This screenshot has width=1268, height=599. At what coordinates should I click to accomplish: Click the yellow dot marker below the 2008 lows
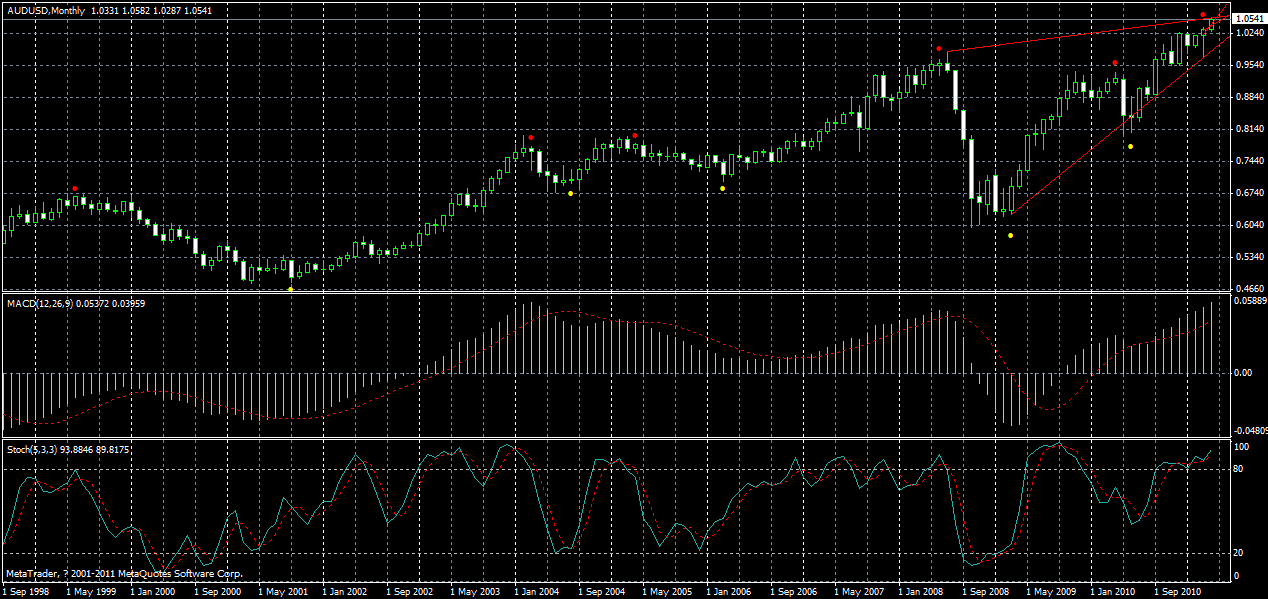(1009, 235)
